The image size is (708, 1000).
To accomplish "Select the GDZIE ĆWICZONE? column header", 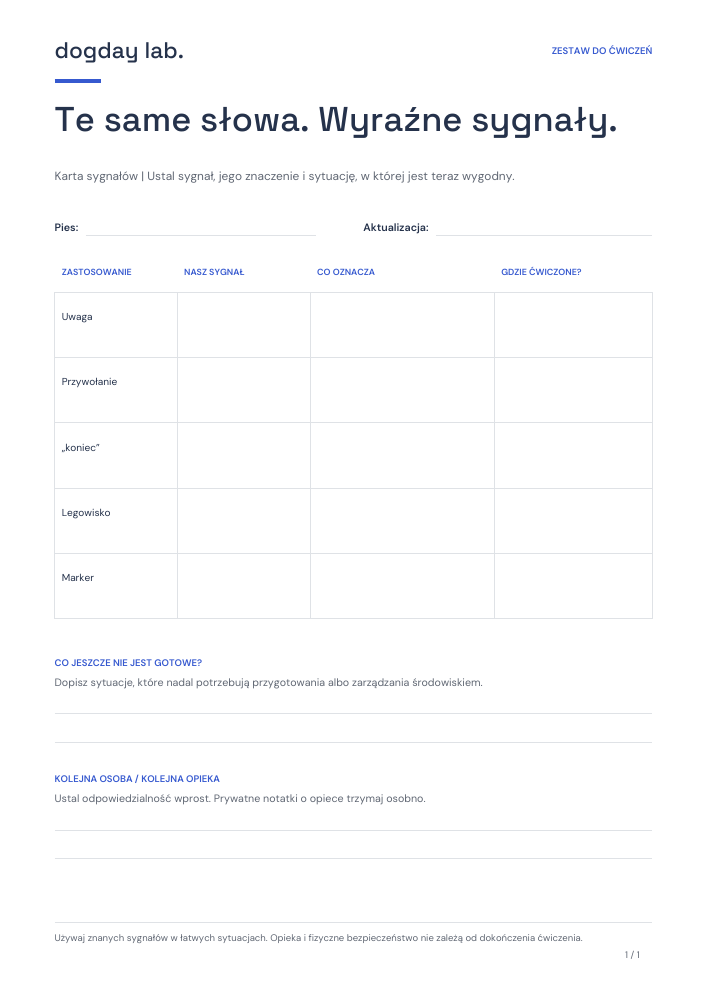I will (541, 272).
